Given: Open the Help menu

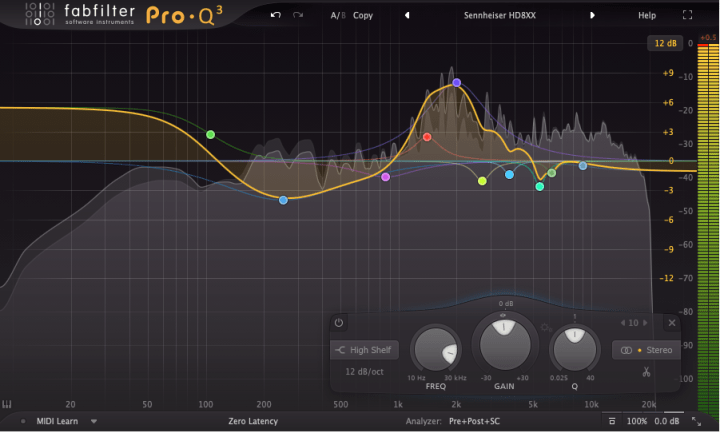Looking at the screenshot, I should click(x=647, y=16).
